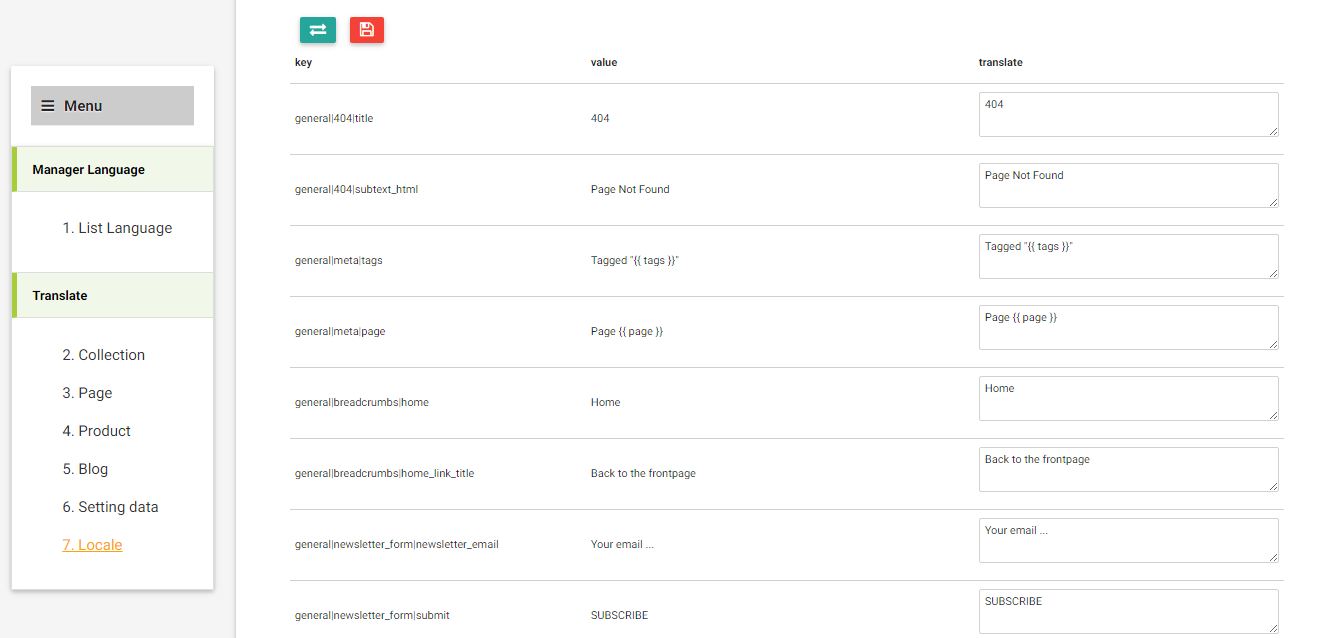The height and width of the screenshot is (638, 1334).
Task: Go to Page translation section
Action: coord(87,393)
